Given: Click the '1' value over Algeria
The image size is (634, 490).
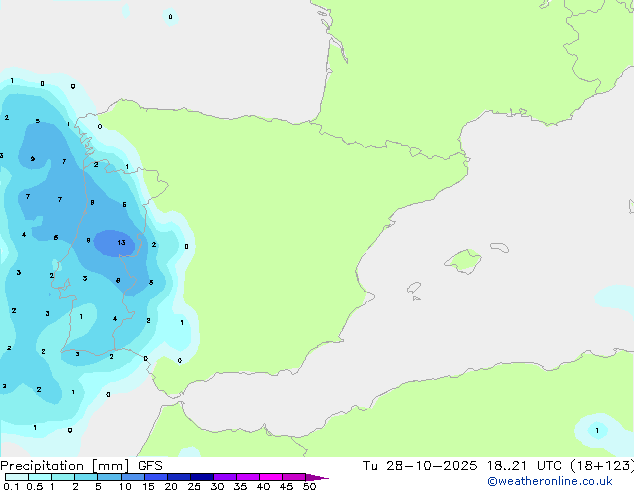Looking at the screenshot, I should [597, 431].
